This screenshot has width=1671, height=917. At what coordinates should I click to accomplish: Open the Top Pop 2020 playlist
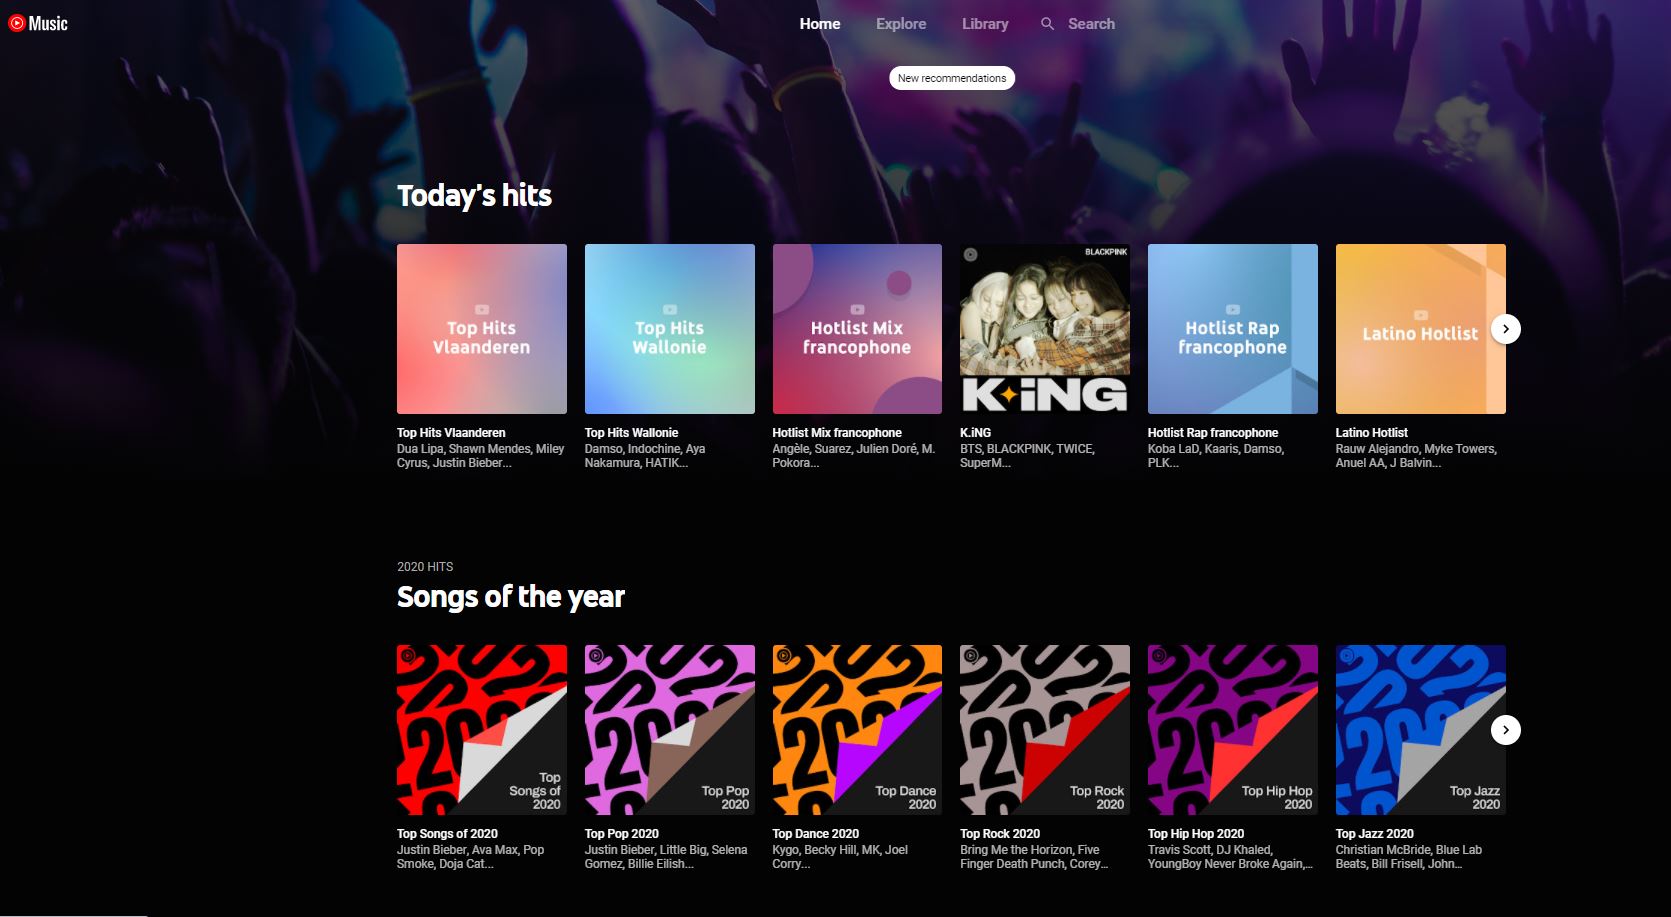[669, 729]
